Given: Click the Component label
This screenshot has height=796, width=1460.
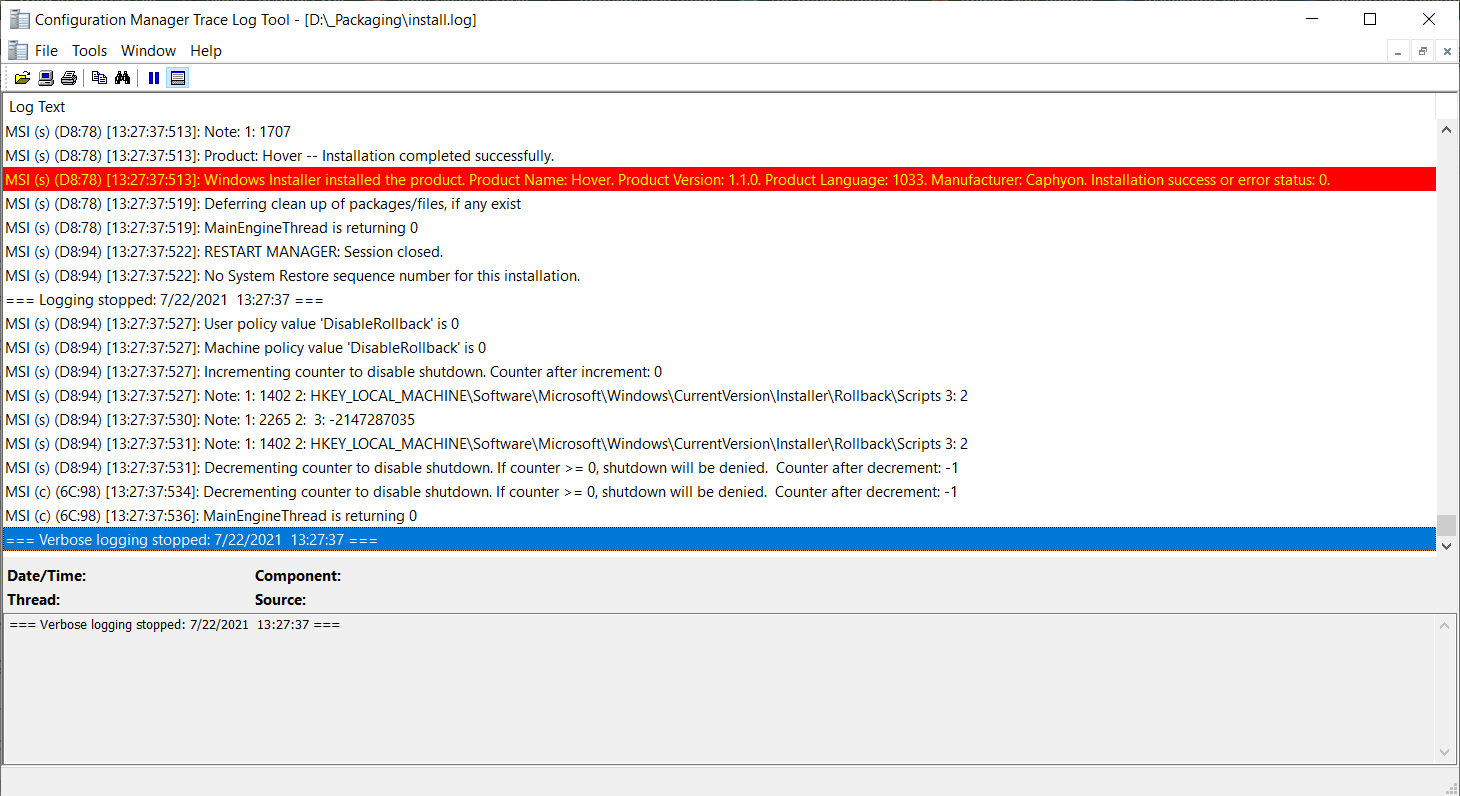Looking at the screenshot, I should pos(298,576).
